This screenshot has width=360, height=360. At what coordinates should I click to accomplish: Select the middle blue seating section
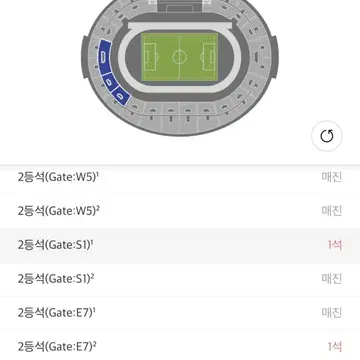(x=109, y=81)
